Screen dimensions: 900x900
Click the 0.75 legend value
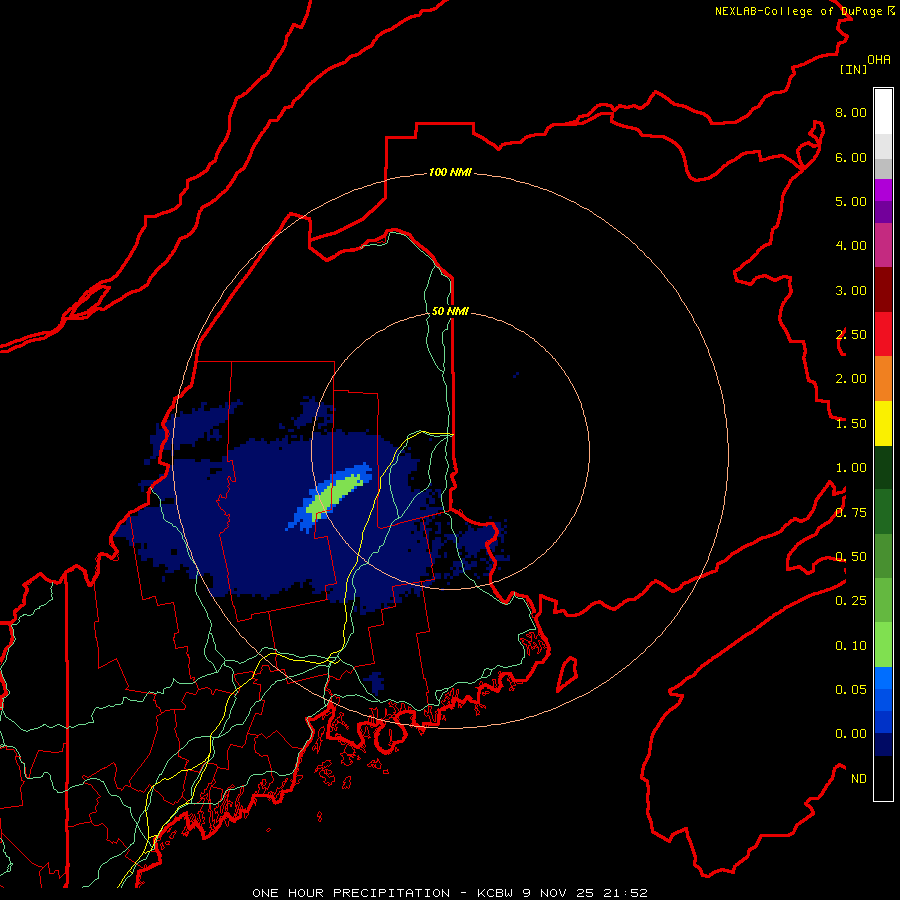851,513
